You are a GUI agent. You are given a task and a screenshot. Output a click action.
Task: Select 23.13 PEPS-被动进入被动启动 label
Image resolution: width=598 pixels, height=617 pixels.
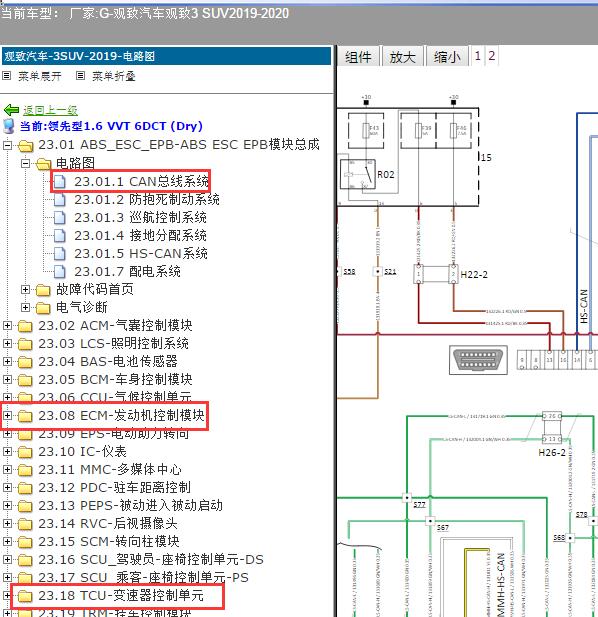click(131, 505)
